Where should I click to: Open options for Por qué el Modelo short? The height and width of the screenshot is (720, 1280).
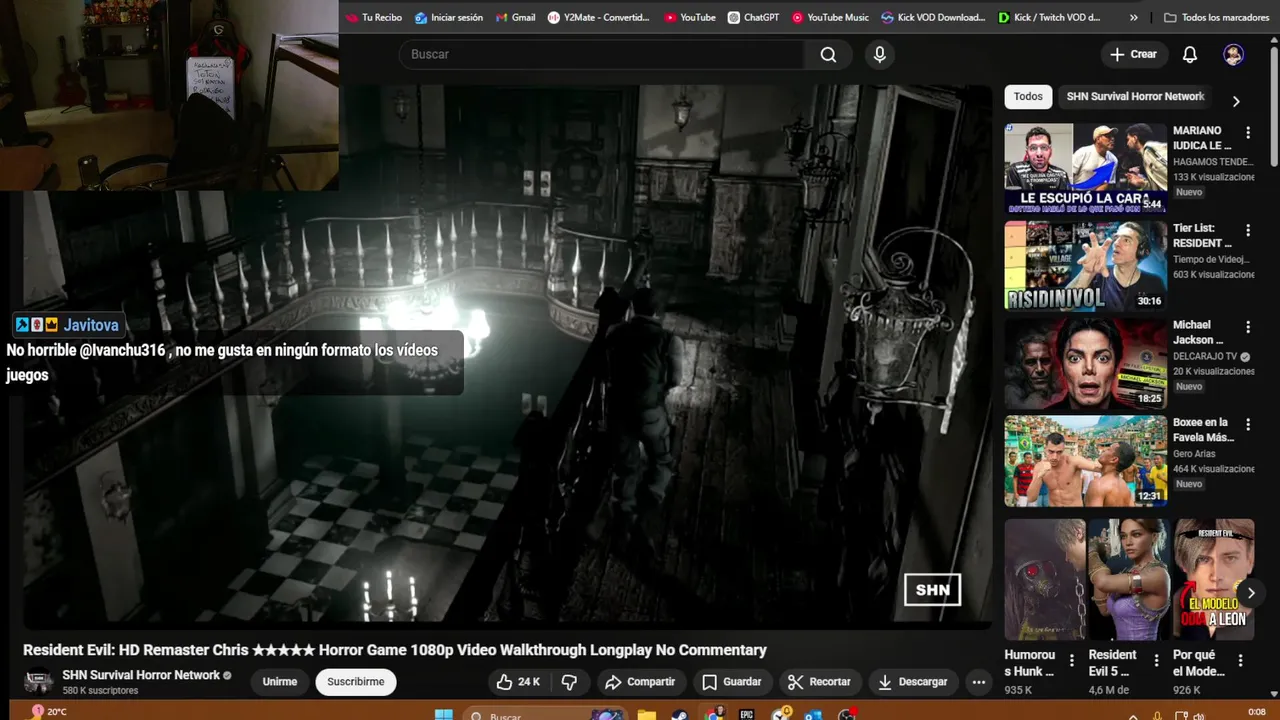click(1240, 661)
